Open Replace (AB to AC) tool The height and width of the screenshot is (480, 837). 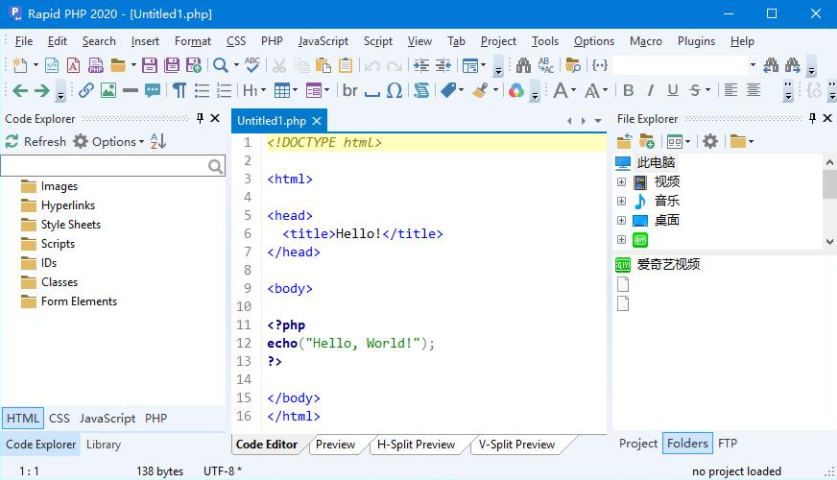pos(546,65)
